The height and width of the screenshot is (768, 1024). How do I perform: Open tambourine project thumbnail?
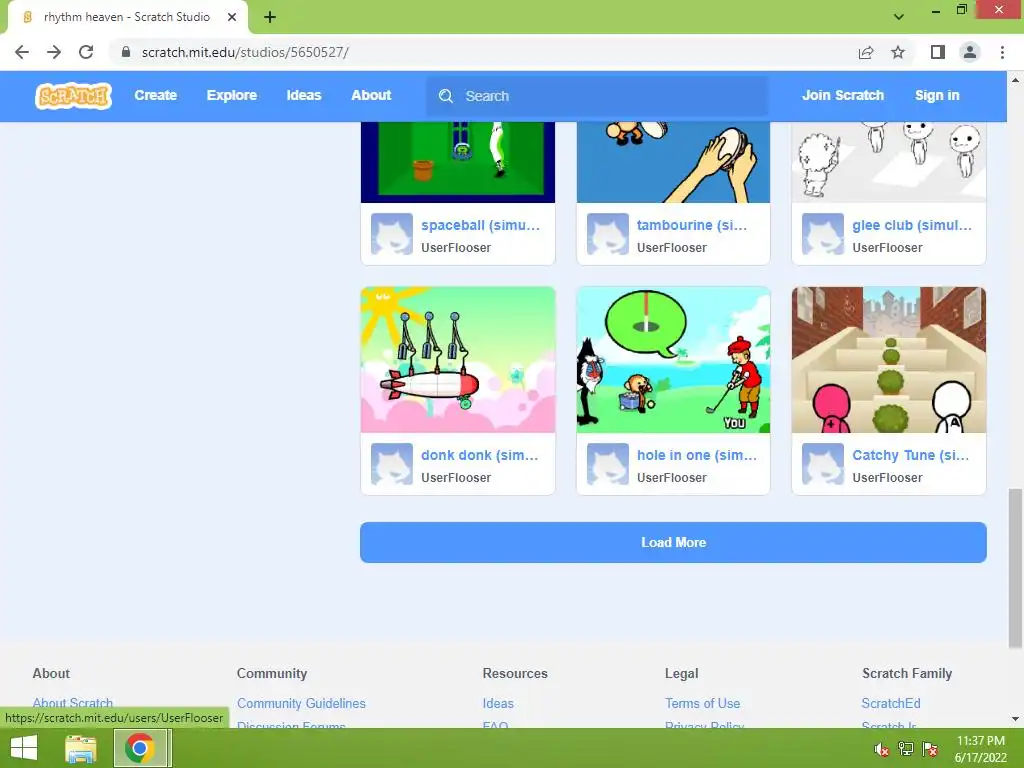[673, 163]
